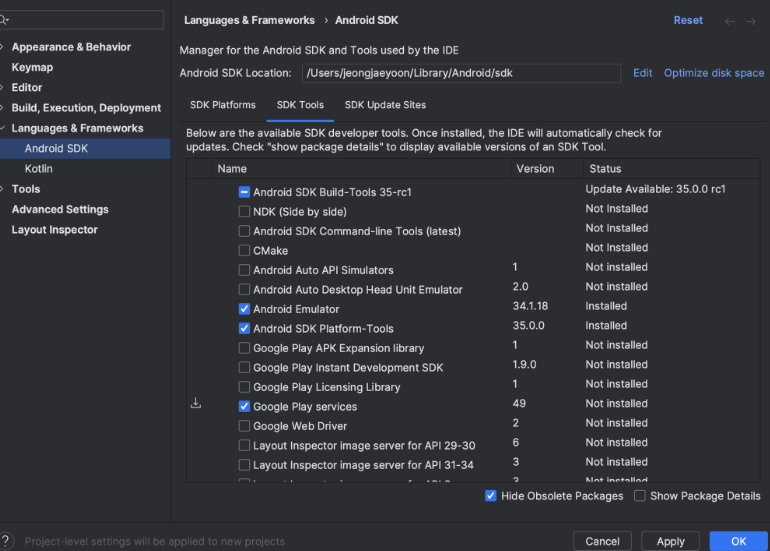
Task: Click the help question mark icon
Action: click(x=5, y=541)
